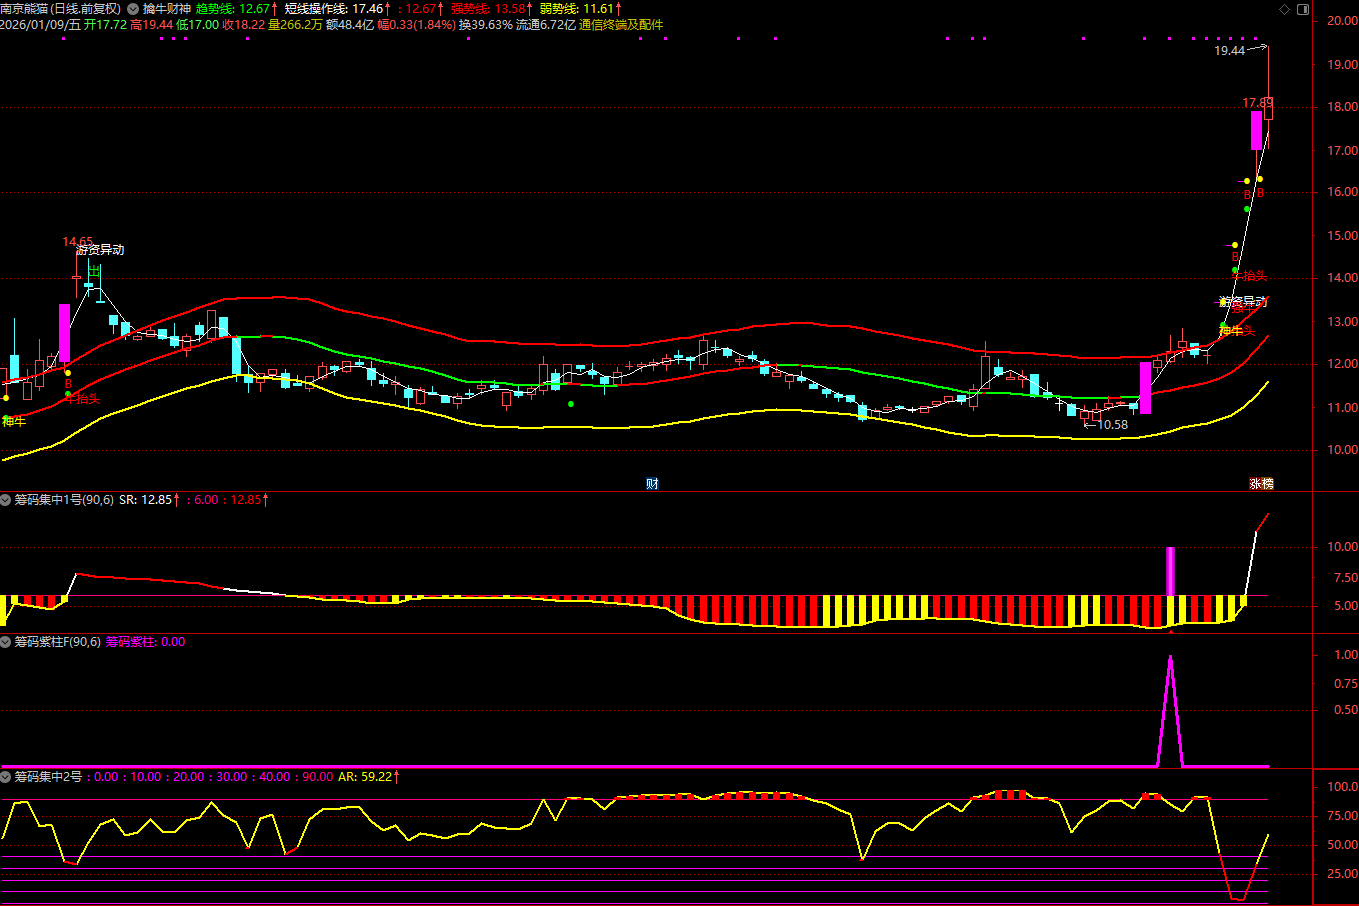Click the 神牛 signal marker at chart left

14,421
